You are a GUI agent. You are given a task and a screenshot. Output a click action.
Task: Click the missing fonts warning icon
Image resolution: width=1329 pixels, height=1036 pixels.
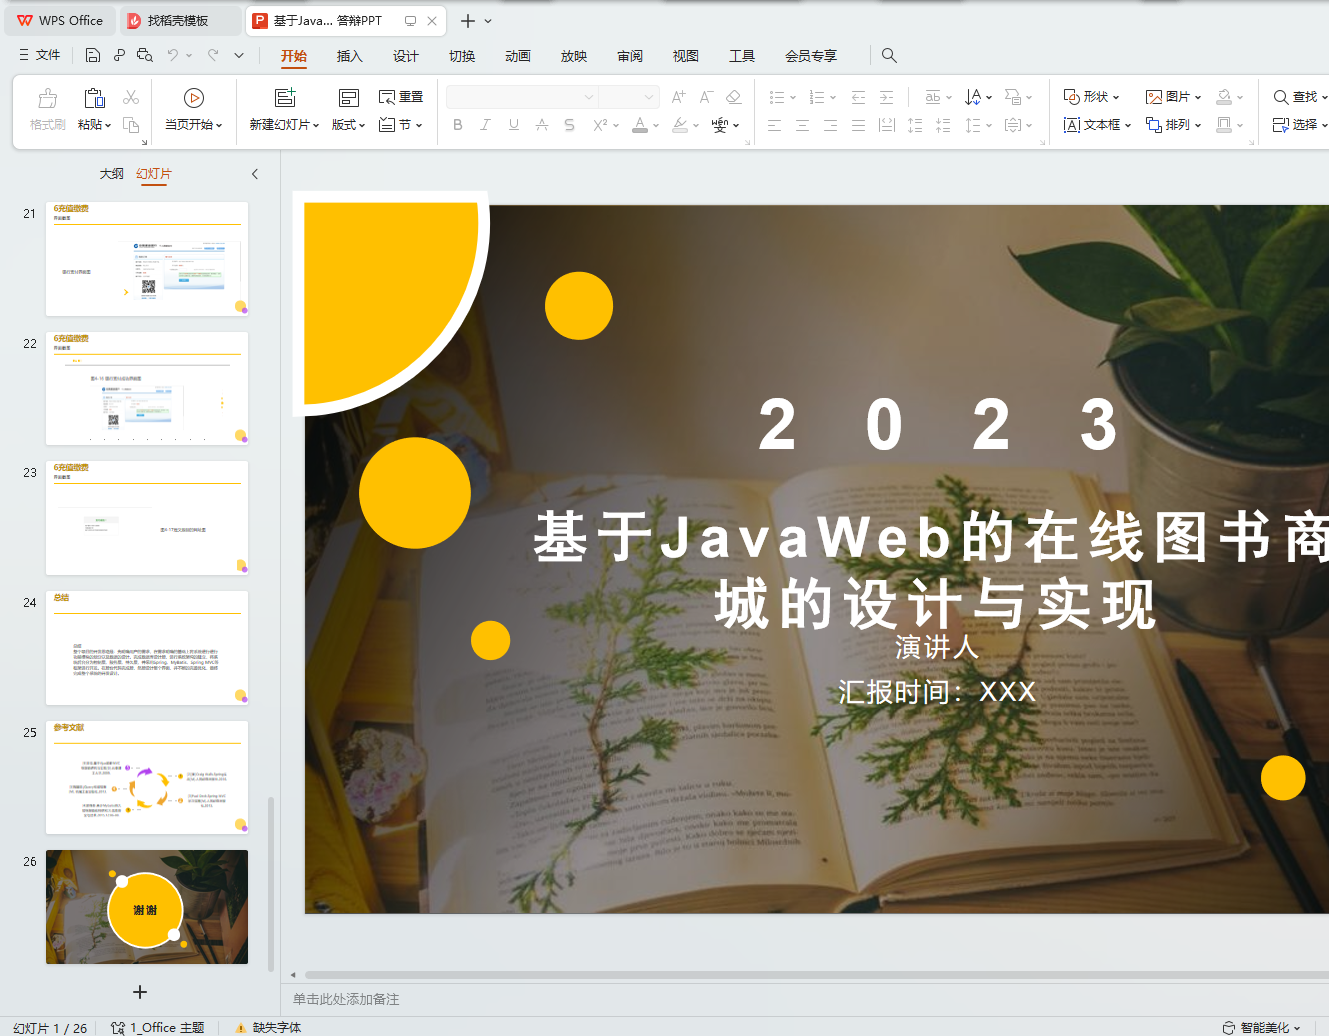click(x=240, y=1027)
